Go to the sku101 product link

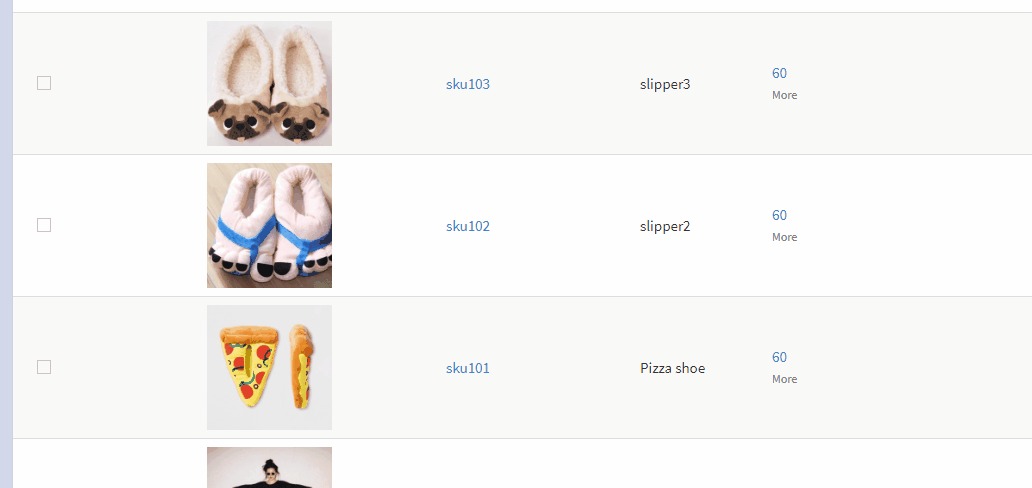tap(468, 368)
